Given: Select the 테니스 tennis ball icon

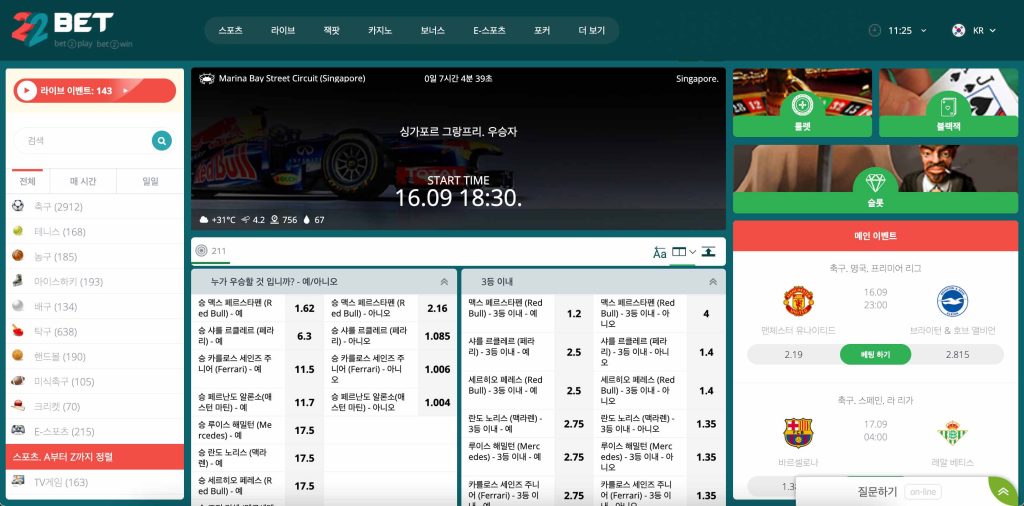Looking at the screenshot, I should [18, 231].
